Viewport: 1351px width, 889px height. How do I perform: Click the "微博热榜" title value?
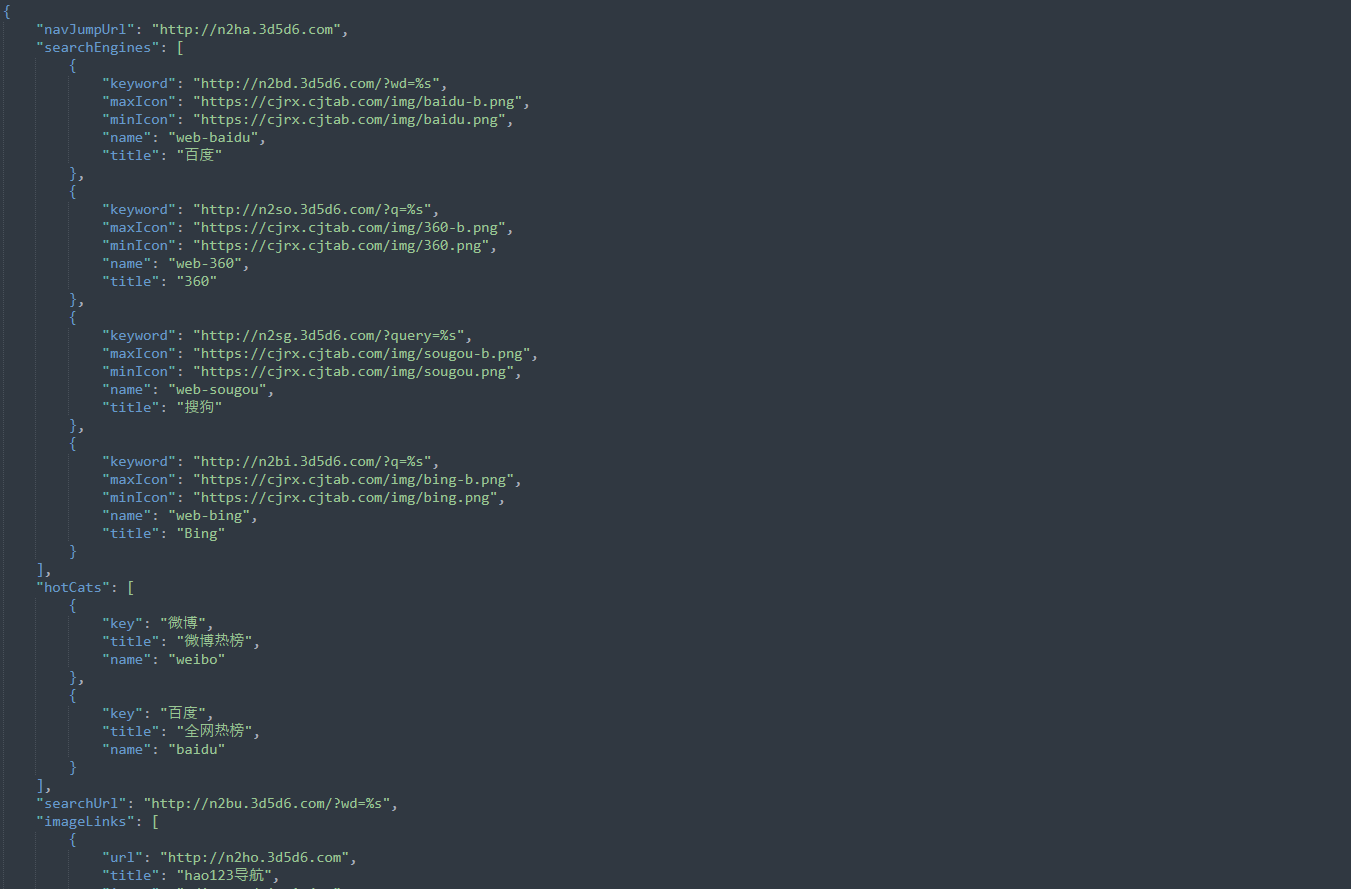pyautogui.click(x=214, y=641)
